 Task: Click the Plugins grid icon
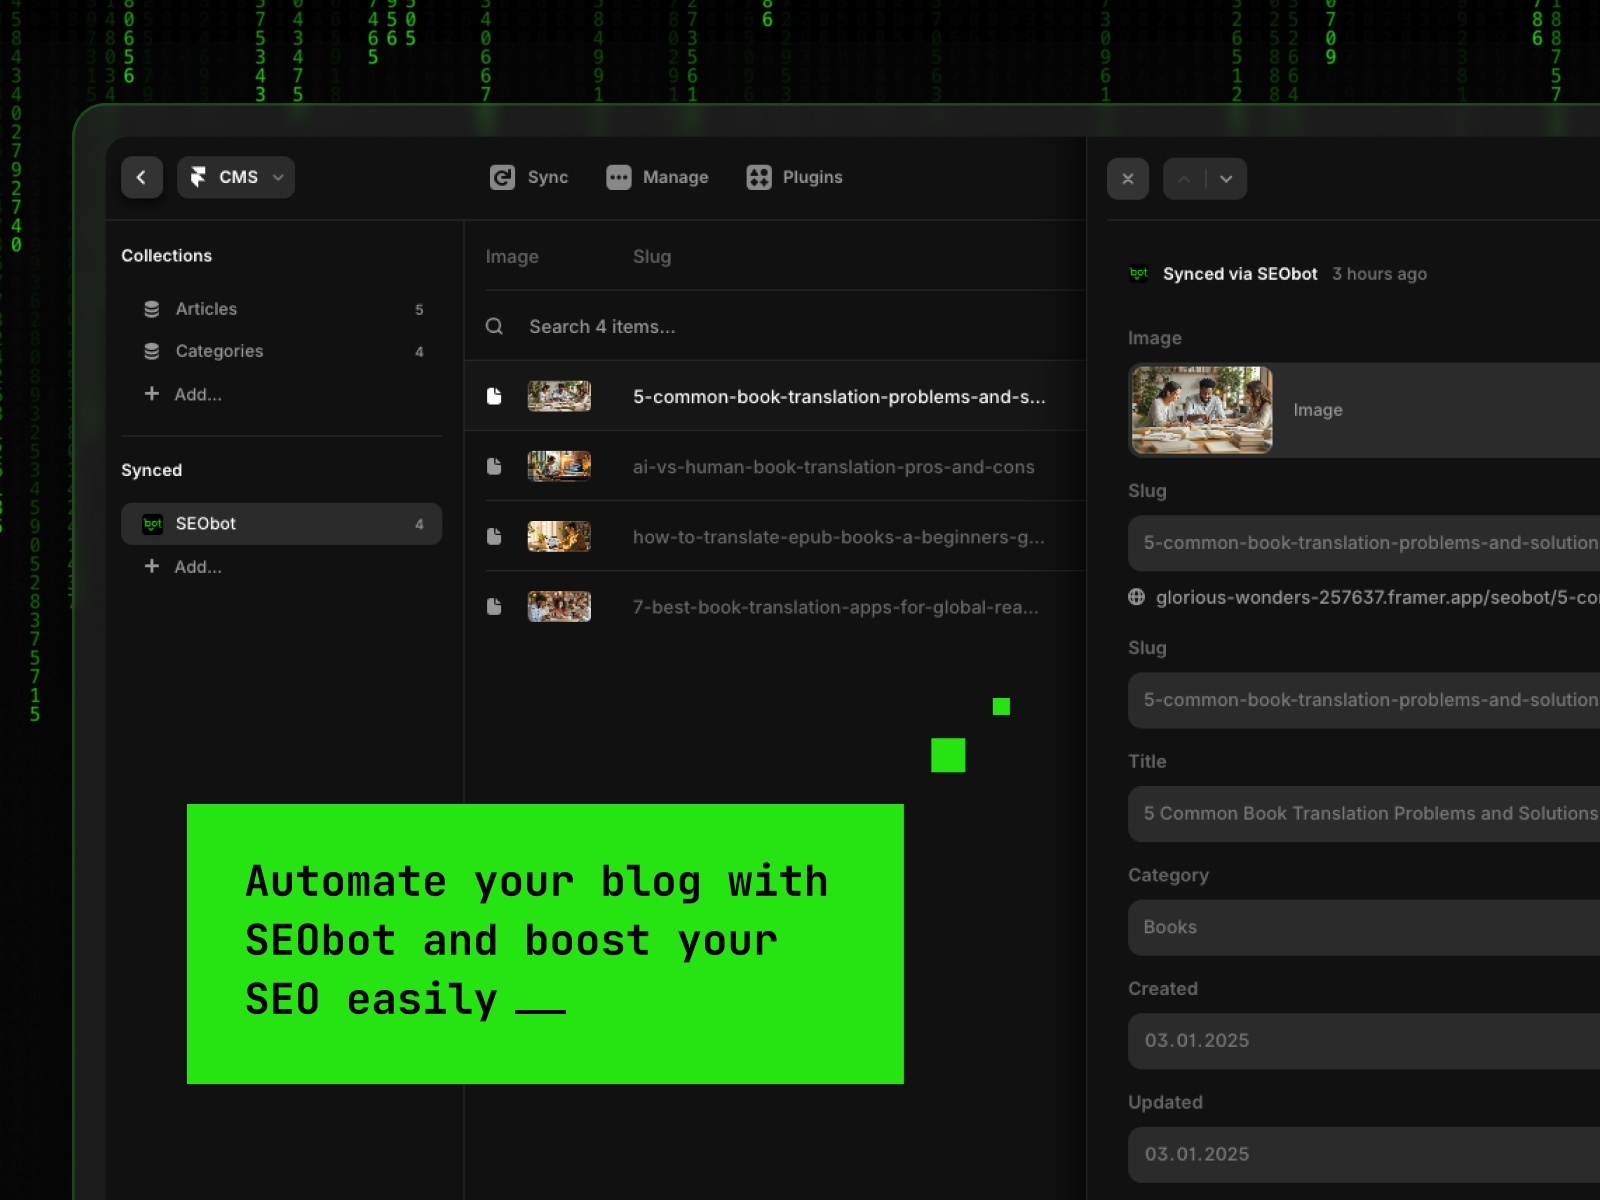point(759,177)
